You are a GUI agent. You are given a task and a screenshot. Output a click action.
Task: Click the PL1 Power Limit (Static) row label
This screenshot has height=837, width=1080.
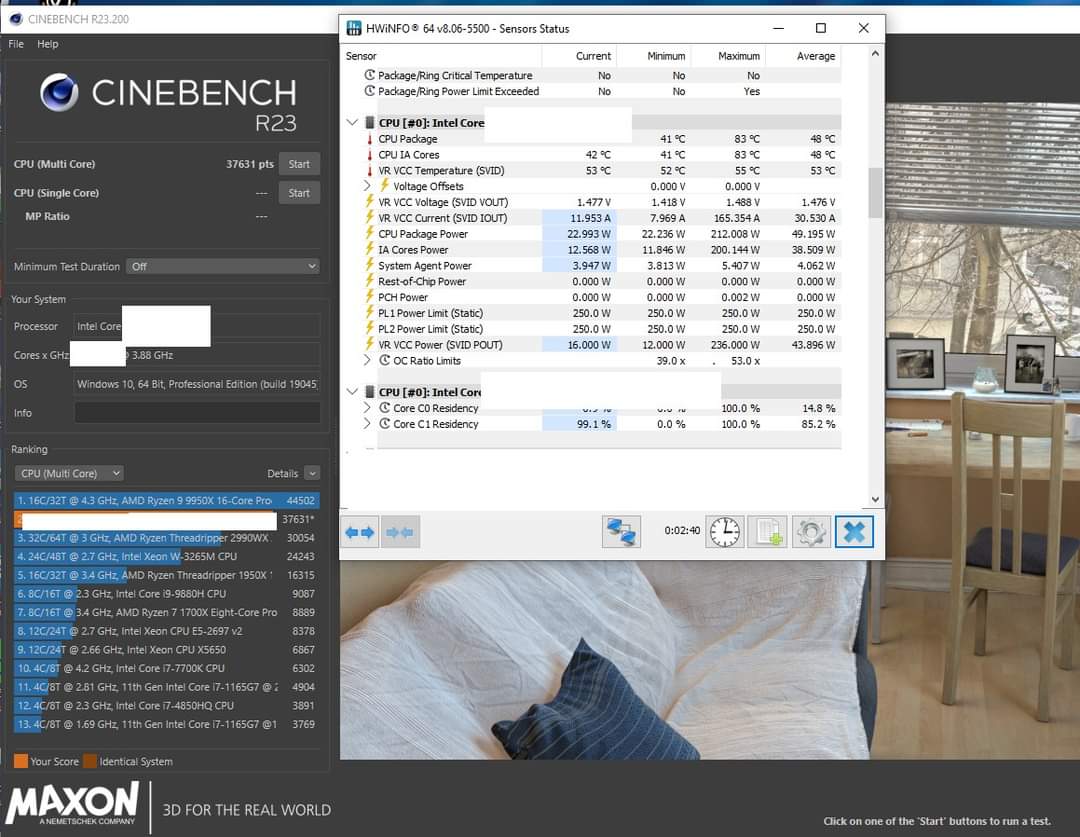[x=430, y=313]
